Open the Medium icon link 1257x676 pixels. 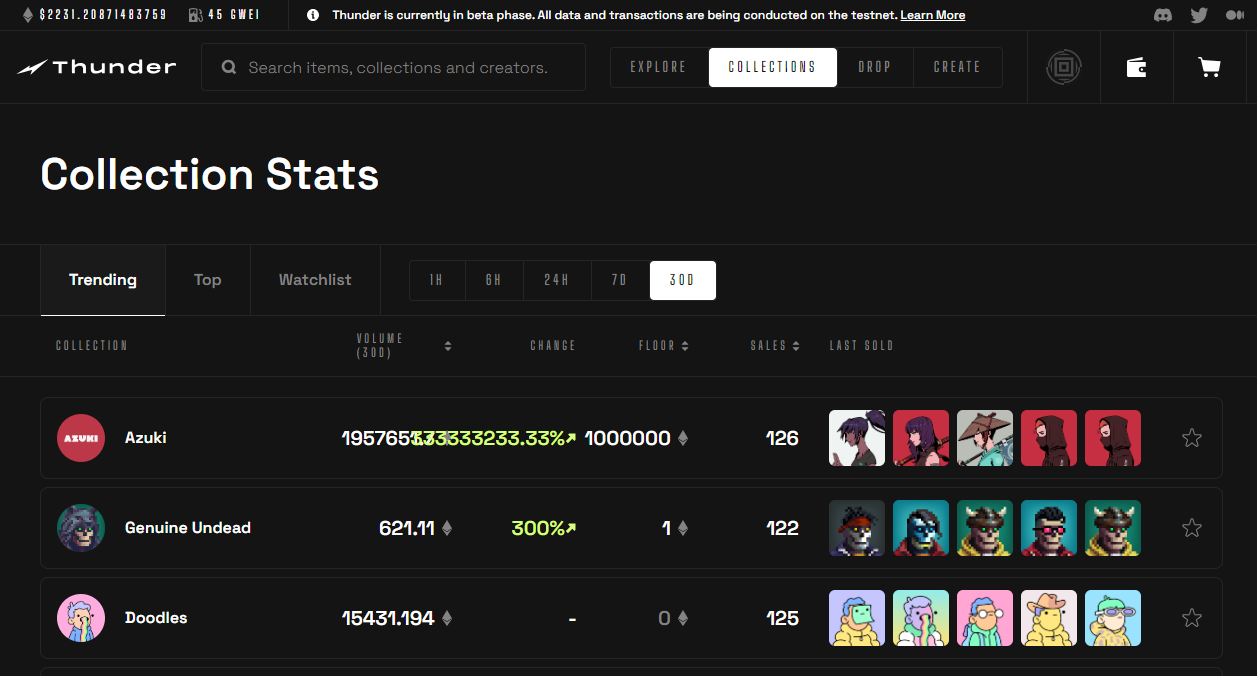coord(1234,15)
